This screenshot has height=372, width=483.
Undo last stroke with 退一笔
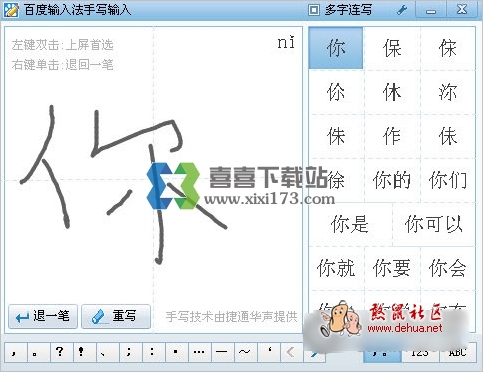(43, 316)
